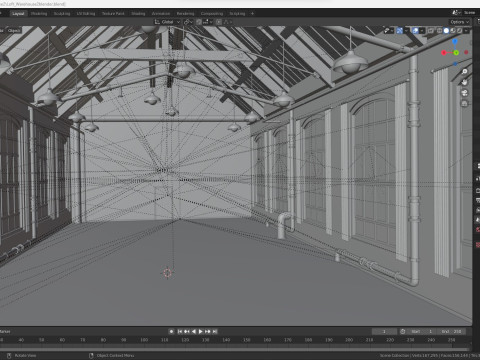480x360 pixels.
Task: Play animation in reverse
Action: tap(194, 331)
